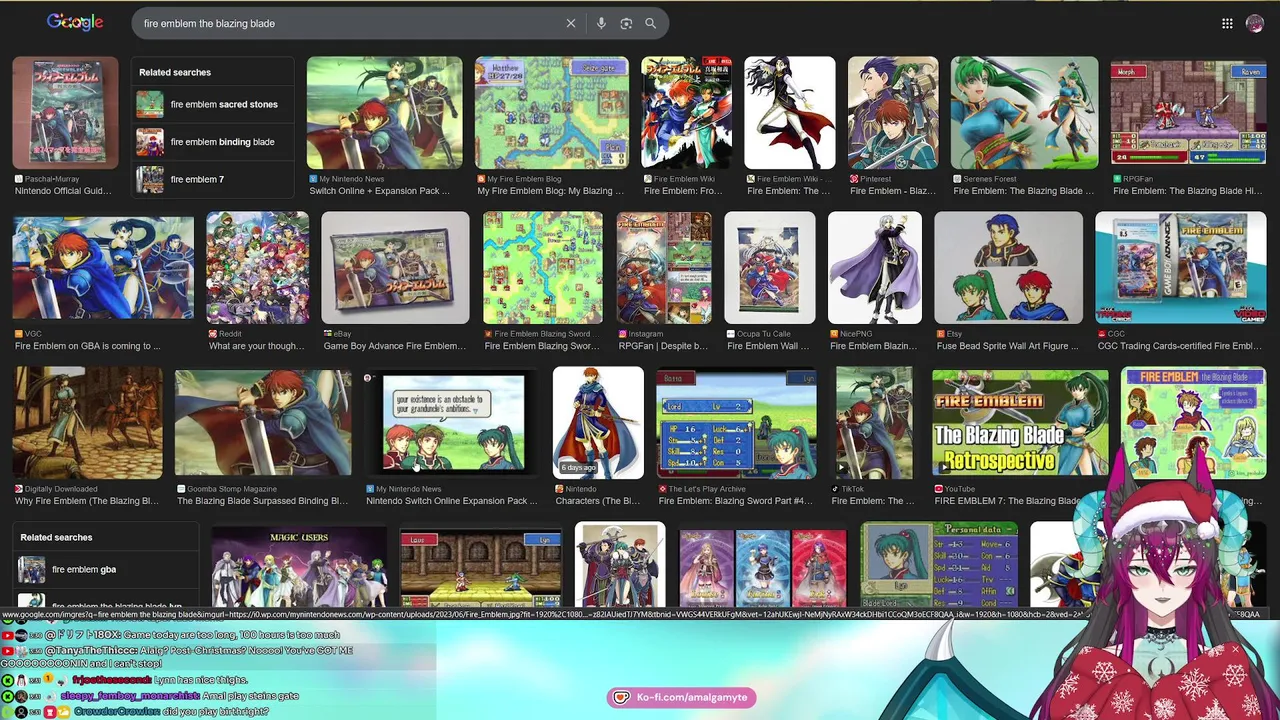This screenshot has width=1280, height=720.
Task: Click source label 'Fire Emblem Wiki' under black-haired character
Action: point(786,179)
